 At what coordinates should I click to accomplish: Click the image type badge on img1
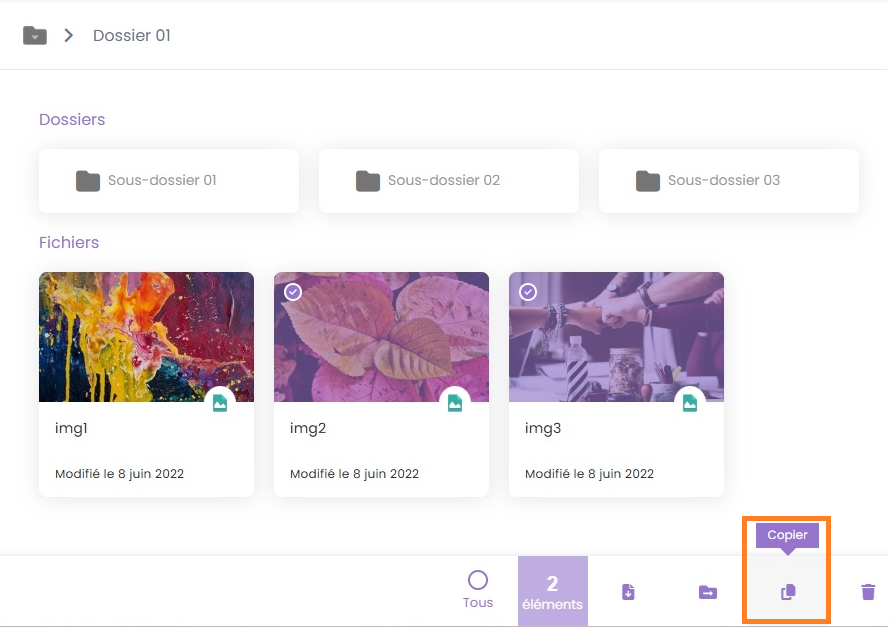coord(219,403)
